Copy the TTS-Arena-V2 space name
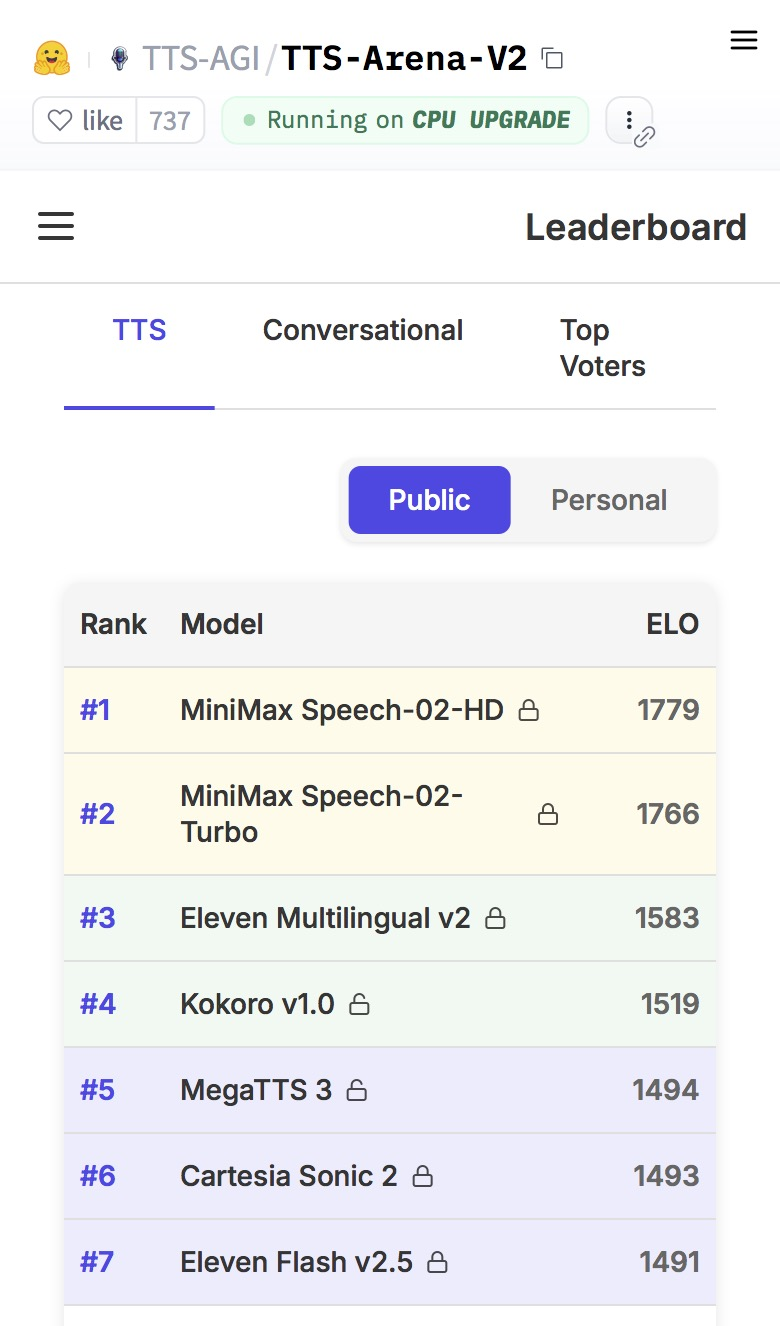780x1326 pixels. click(552, 59)
